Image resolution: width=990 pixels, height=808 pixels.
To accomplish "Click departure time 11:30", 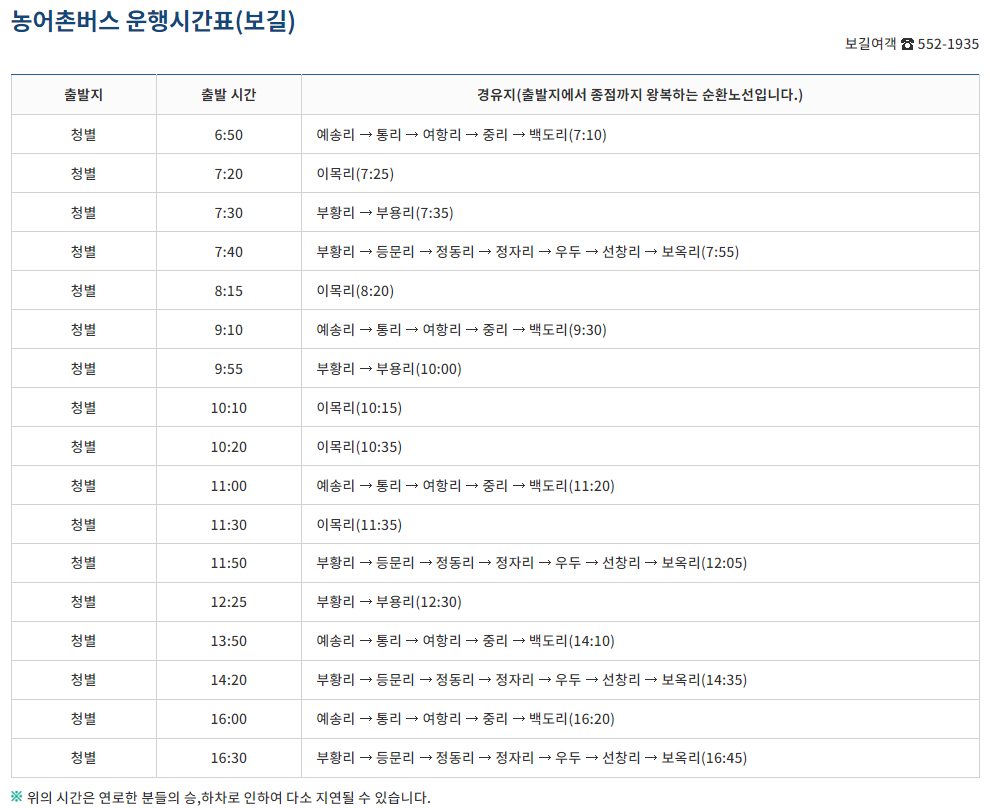I will tap(229, 525).
